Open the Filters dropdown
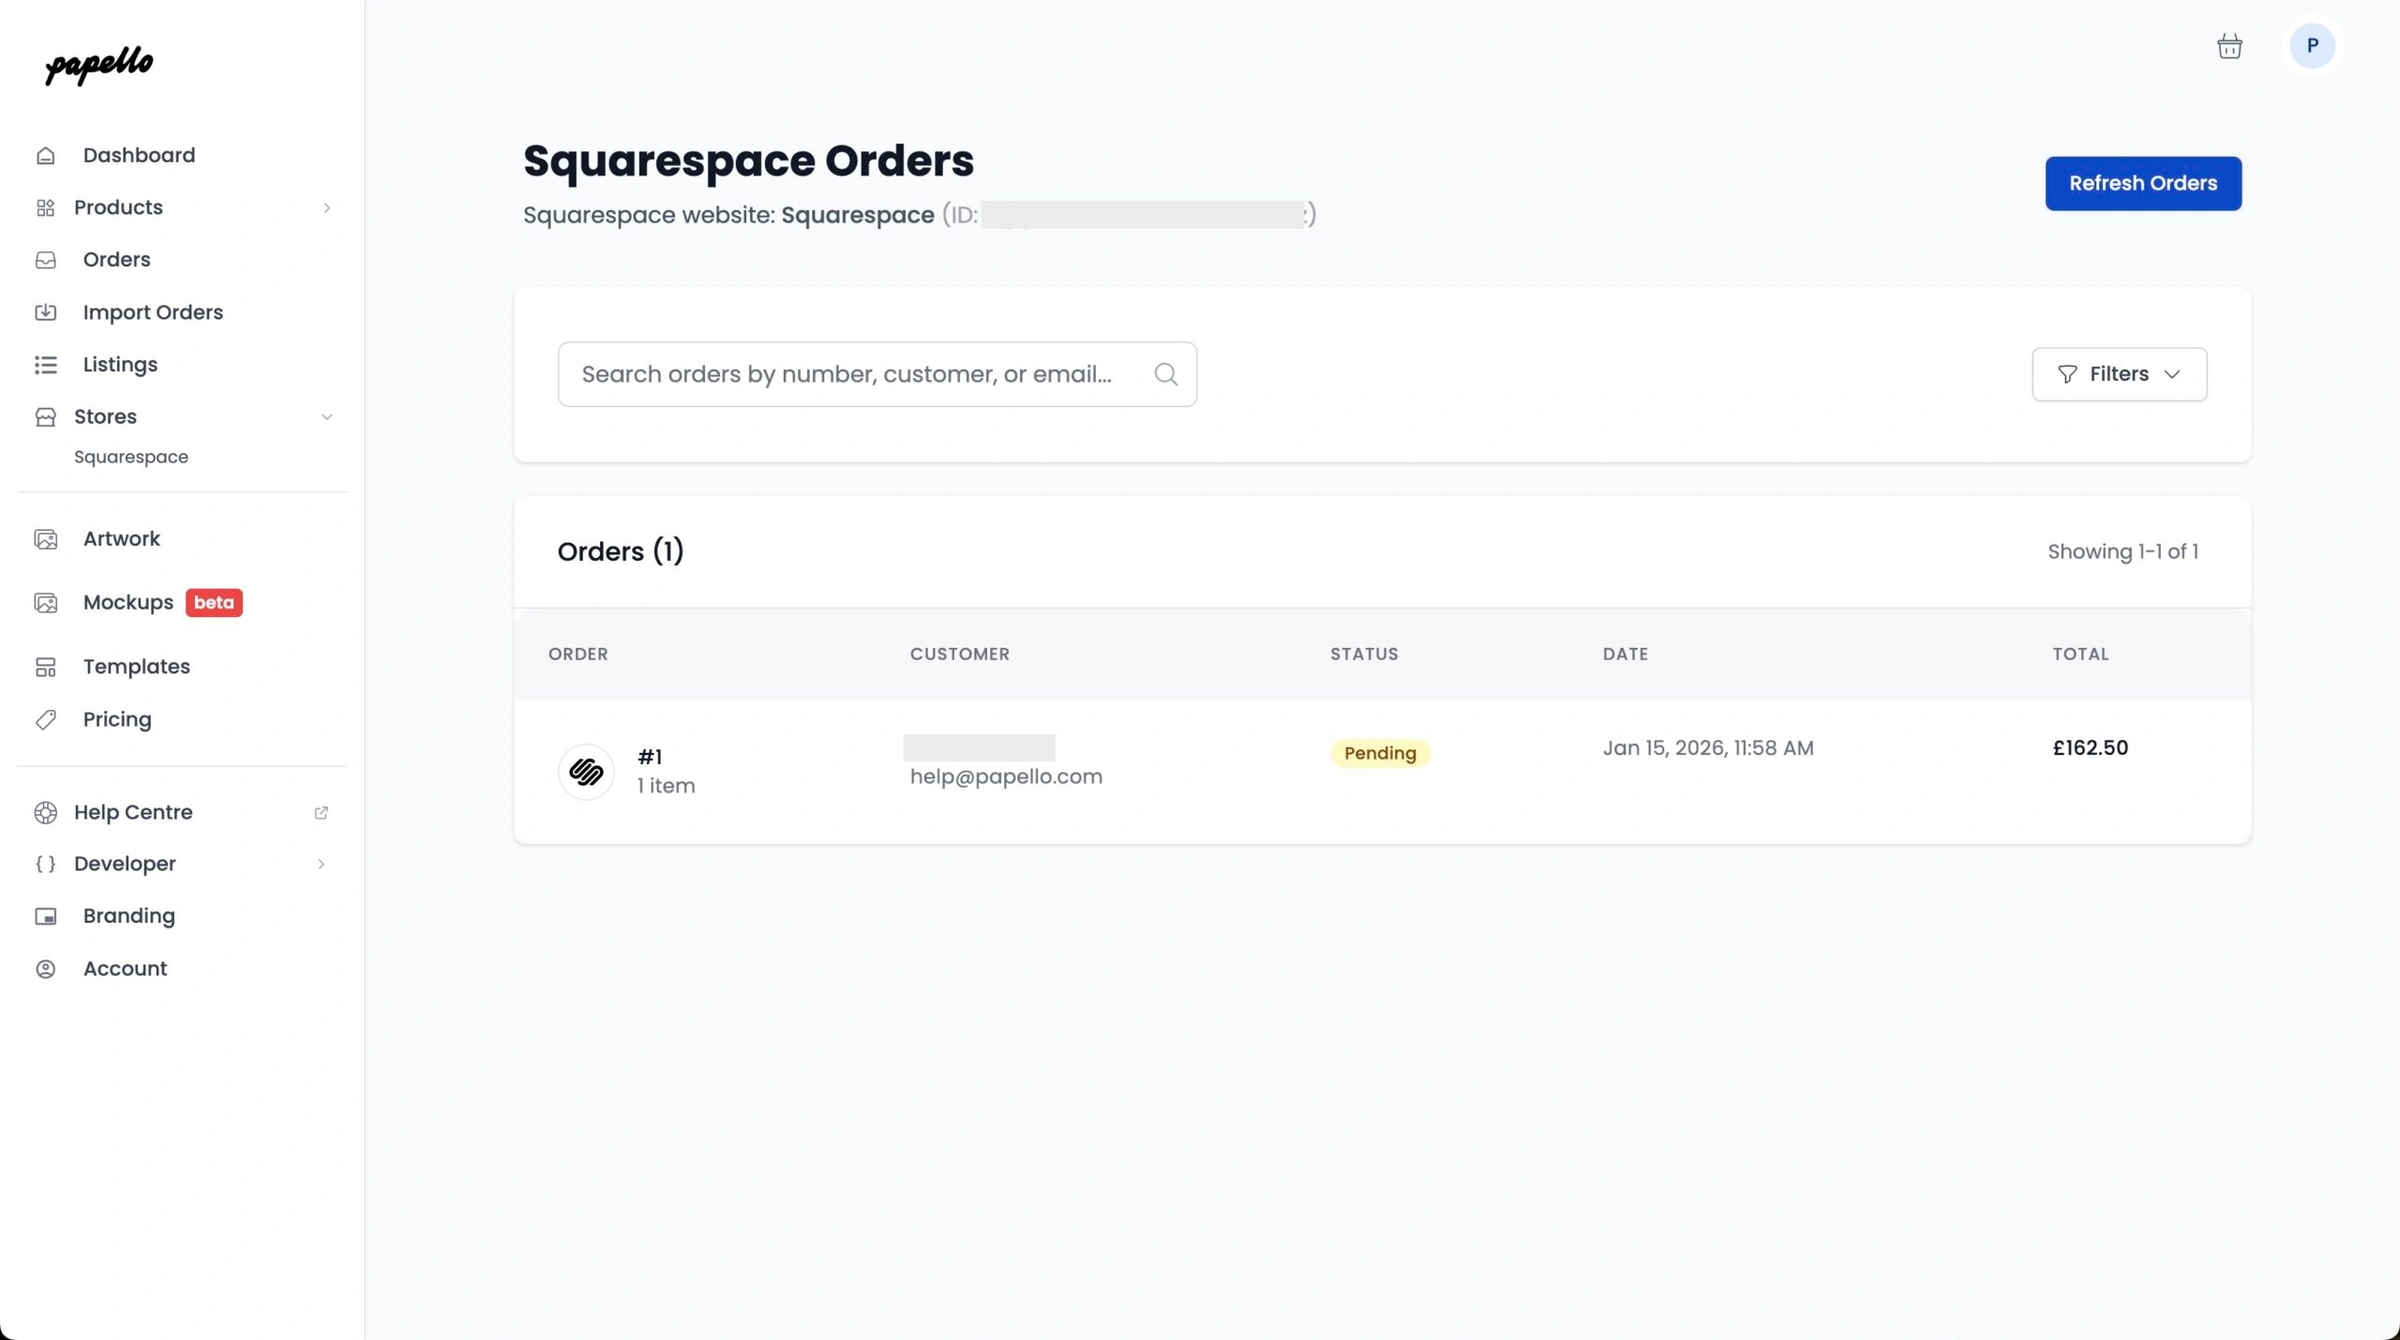The image size is (2400, 1340). (x=2118, y=374)
